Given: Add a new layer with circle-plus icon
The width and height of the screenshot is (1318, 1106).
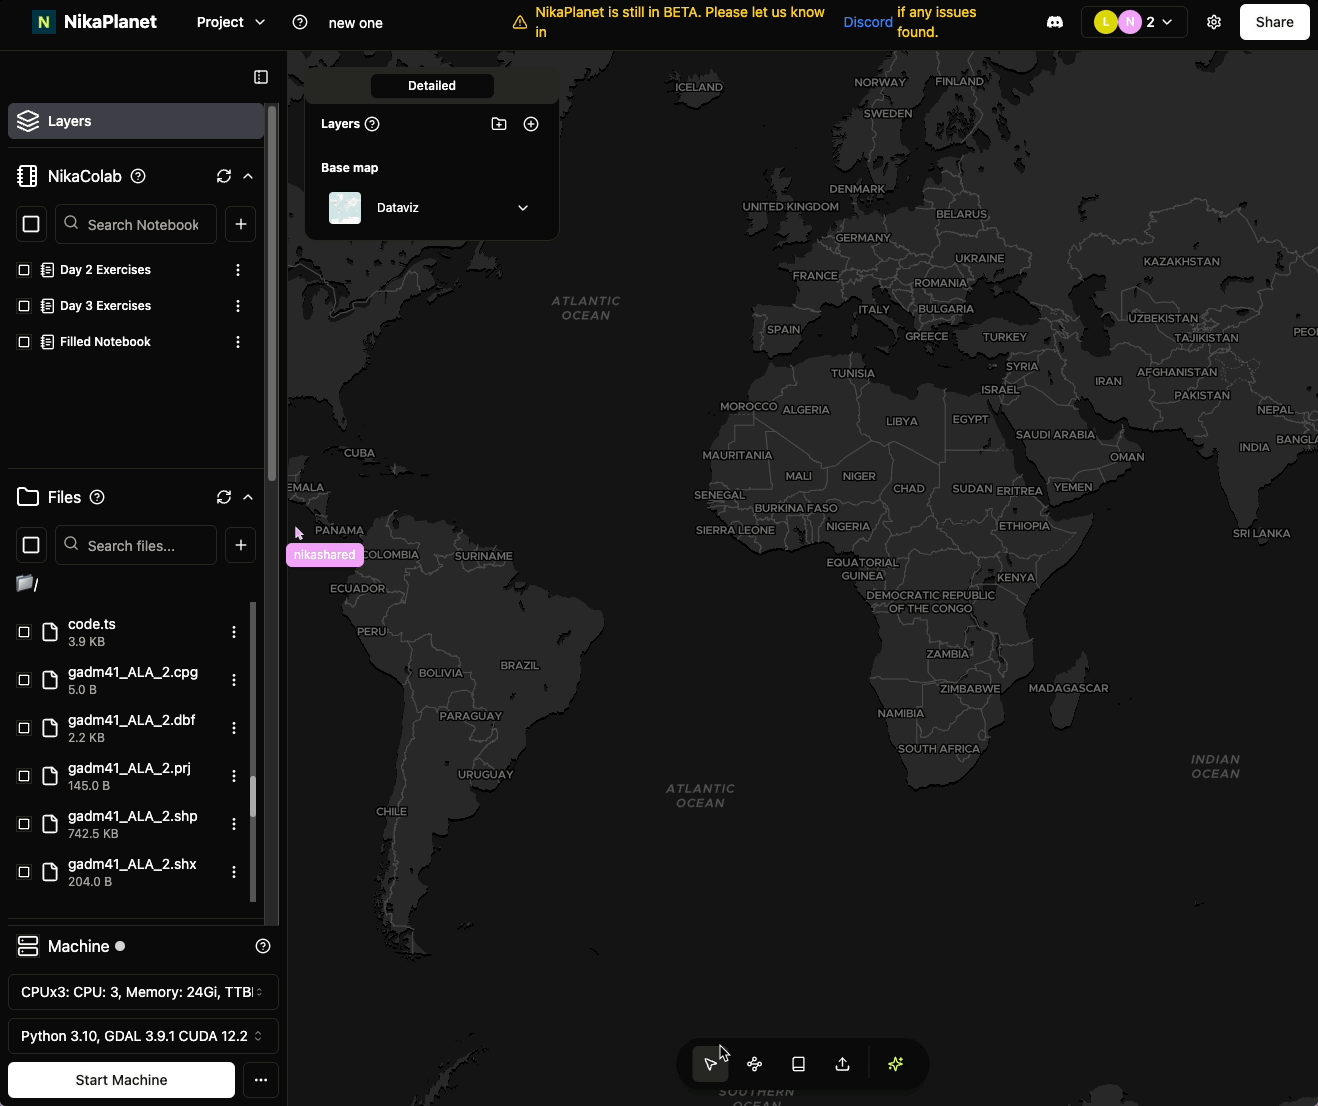Looking at the screenshot, I should click(x=531, y=124).
